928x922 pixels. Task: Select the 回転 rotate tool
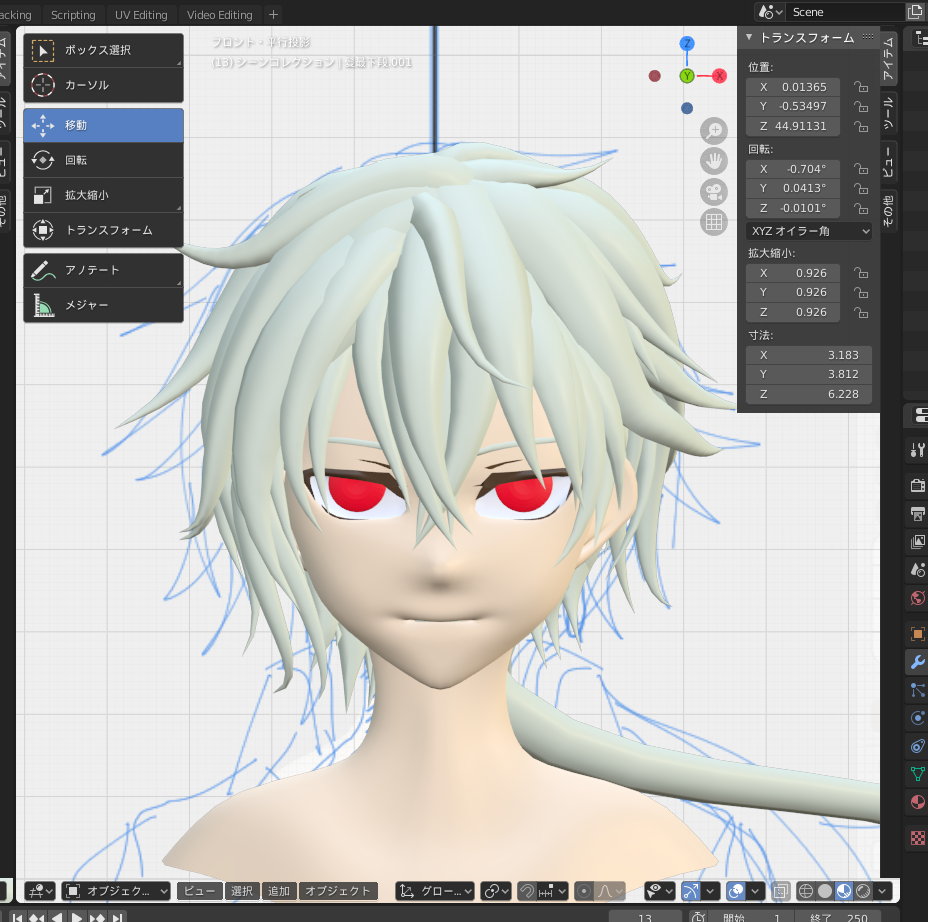point(103,159)
